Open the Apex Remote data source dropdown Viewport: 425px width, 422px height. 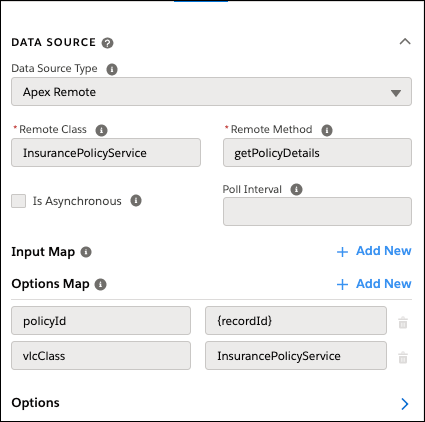pyautogui.click(x=211, y=92)
